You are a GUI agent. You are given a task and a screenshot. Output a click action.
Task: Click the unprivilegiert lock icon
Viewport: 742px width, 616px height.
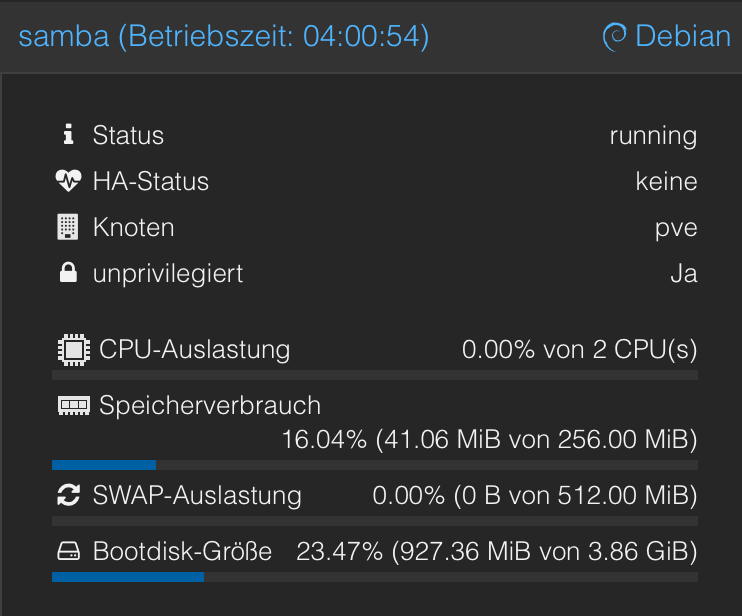68,273
